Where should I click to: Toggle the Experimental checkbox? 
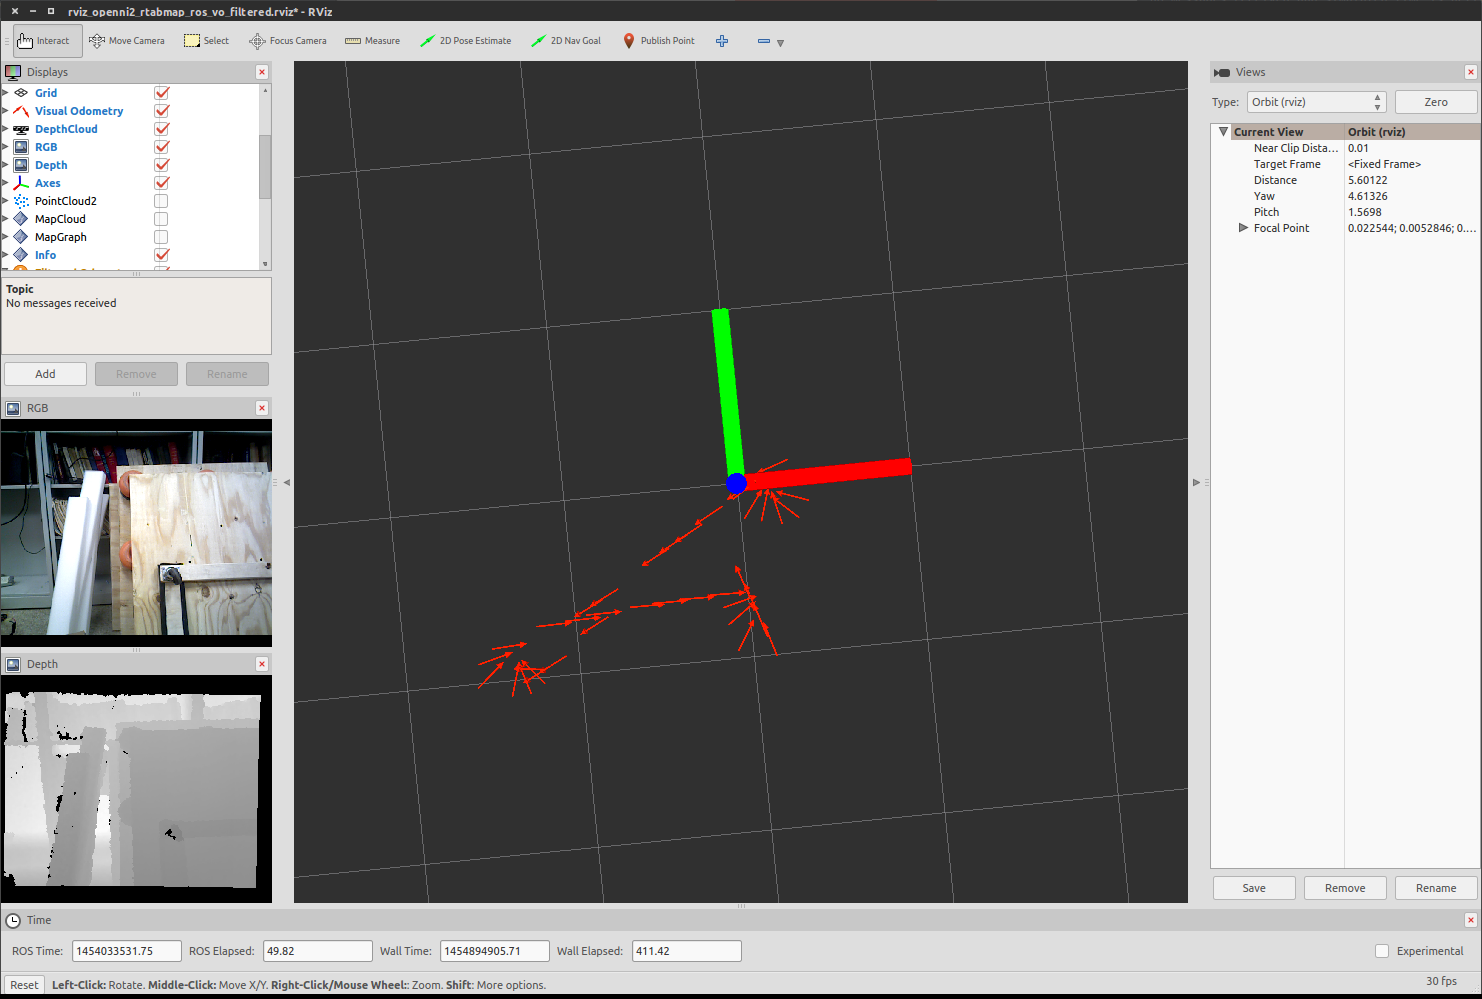pyautogui.click(x=1382, y=951)
